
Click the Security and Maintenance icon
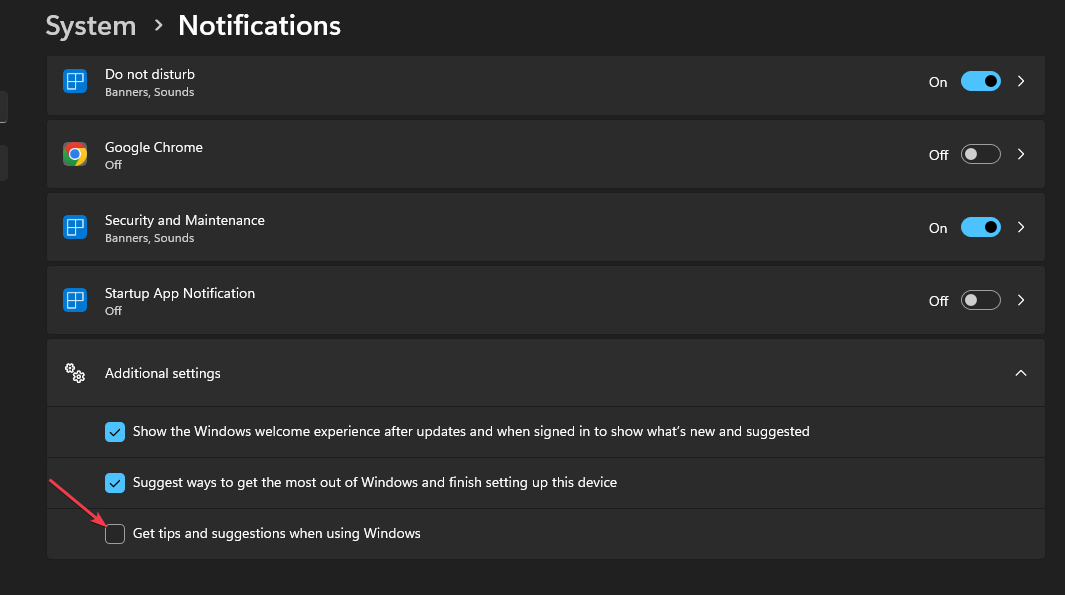pos(75,227)
